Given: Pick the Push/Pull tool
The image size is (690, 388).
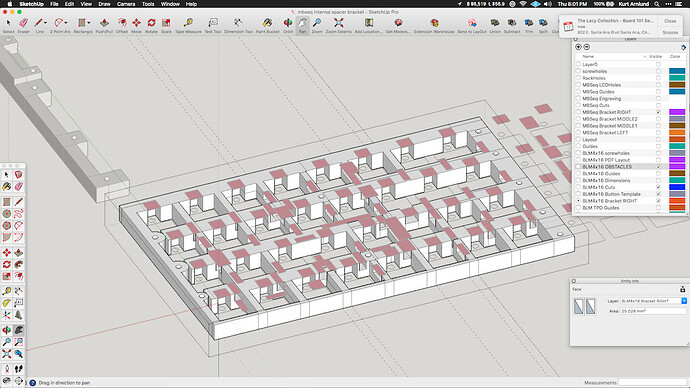Looking at the screenshot, I should (104, 26).
